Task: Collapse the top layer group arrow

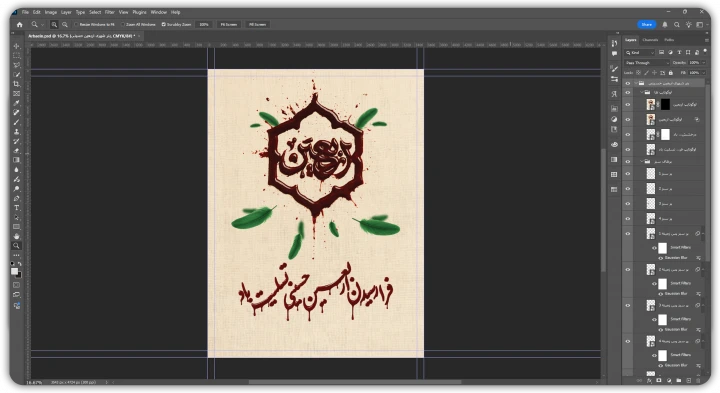Action: click(x=636, y=83)
